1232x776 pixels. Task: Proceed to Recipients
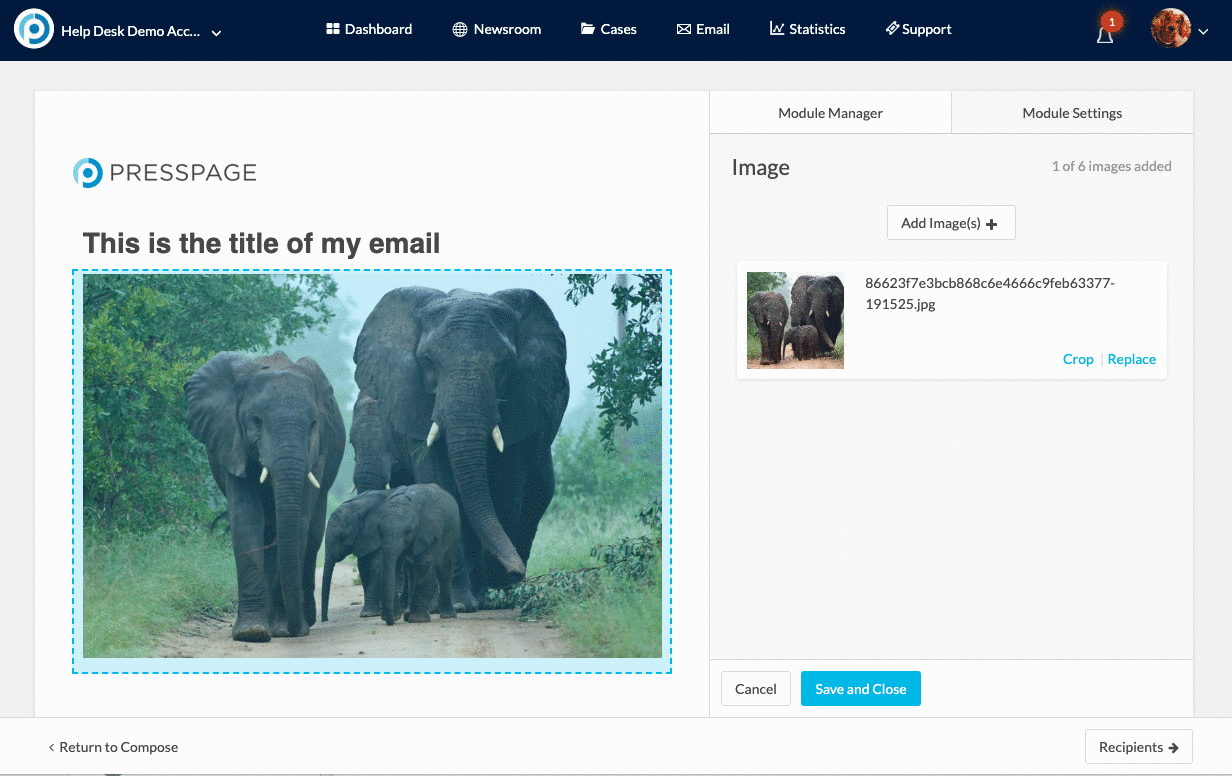(x=1139, y=747)
